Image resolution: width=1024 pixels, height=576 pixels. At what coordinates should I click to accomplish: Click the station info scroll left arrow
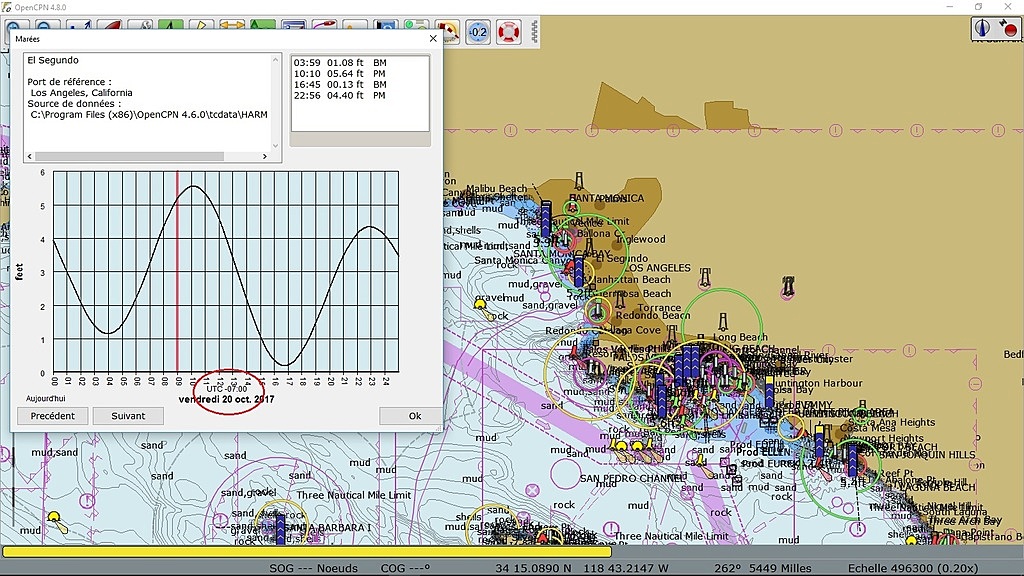click(x=29, y=157)
